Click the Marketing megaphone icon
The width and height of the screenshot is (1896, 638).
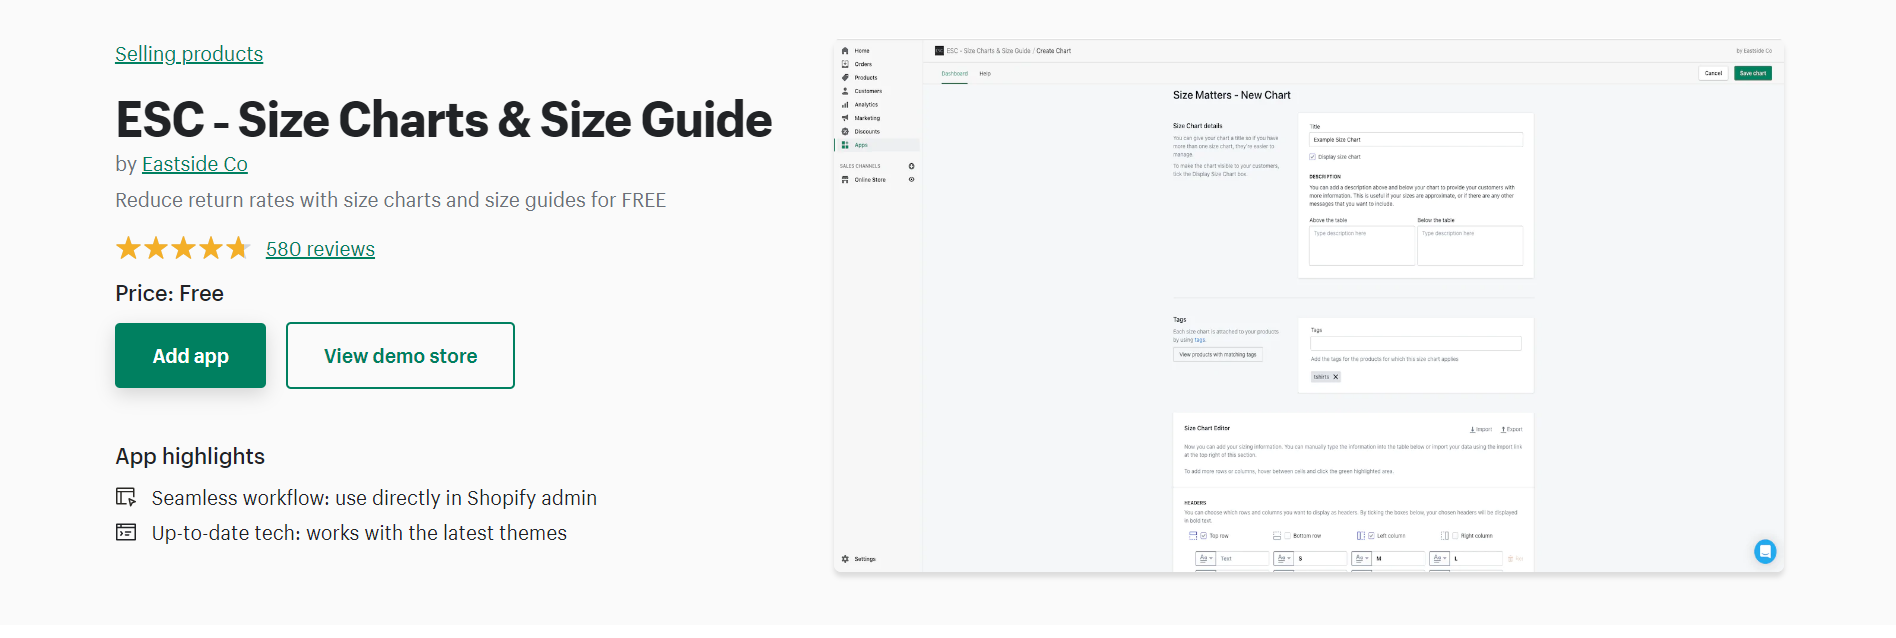pos(845,118)
